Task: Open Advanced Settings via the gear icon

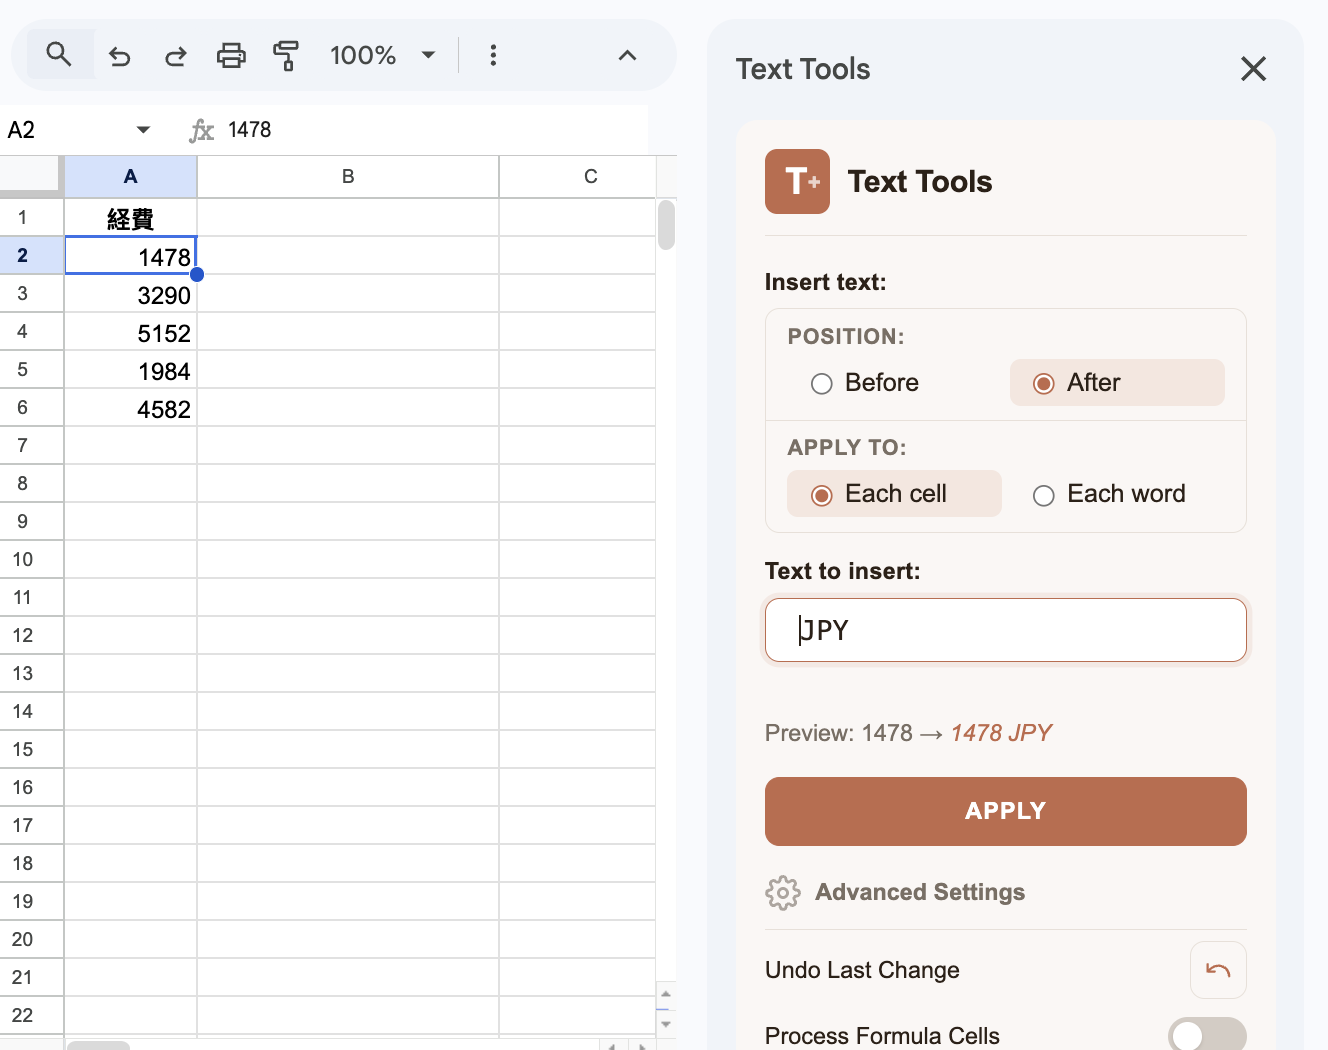Action: click(783, 892)
